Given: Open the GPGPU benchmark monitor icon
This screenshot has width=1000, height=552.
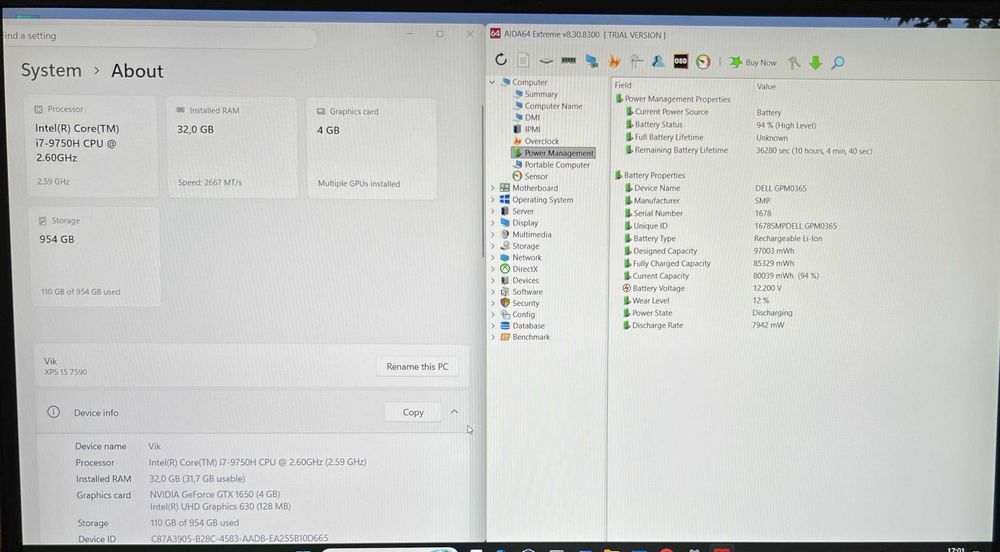Looking at the screenshot, I should [x=592, y=61].
